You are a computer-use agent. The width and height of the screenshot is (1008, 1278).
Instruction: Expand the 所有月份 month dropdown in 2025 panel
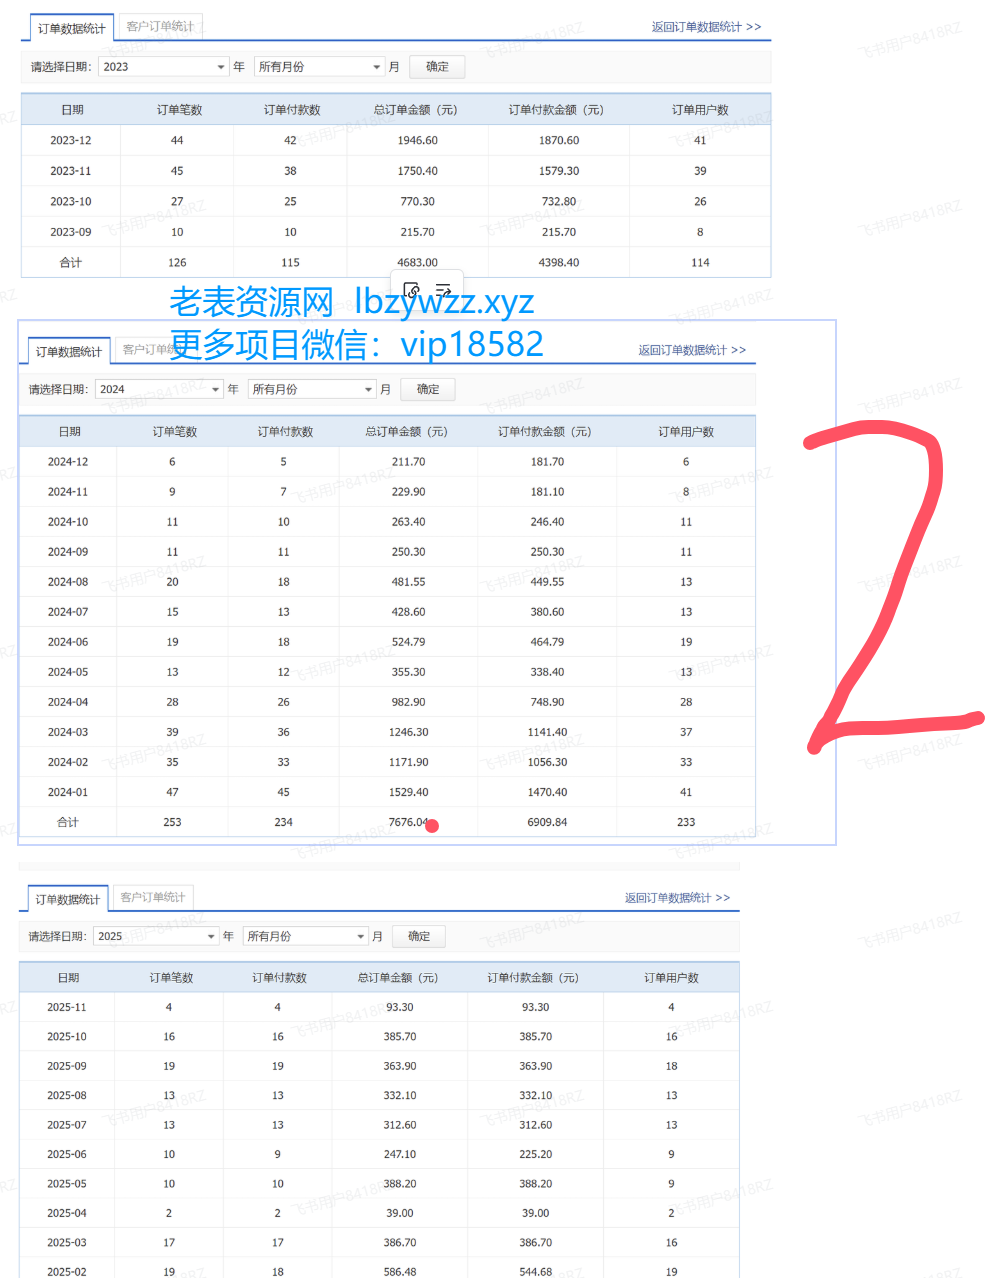(x=305, y=936)
